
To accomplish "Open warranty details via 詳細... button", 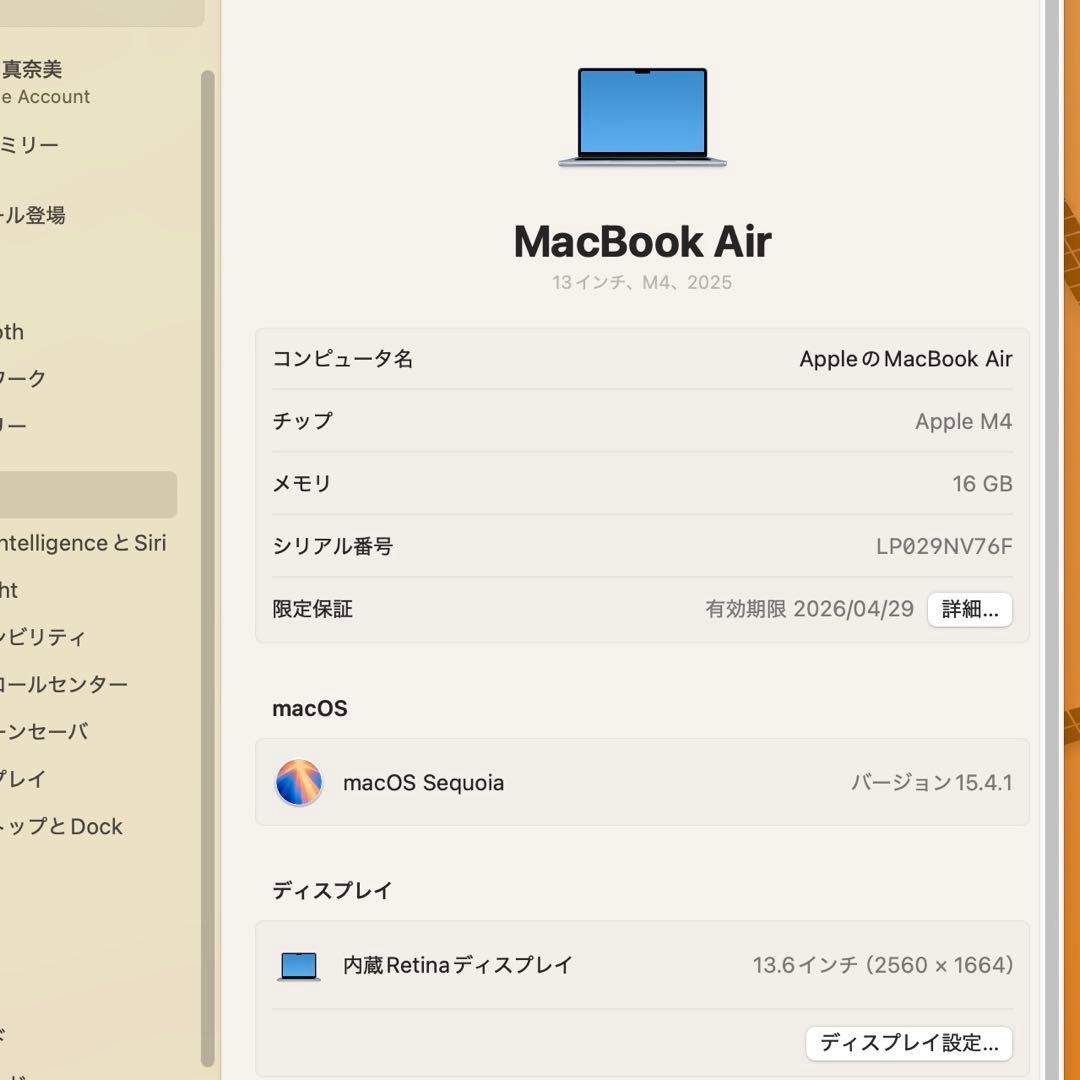I will [969, 609].
